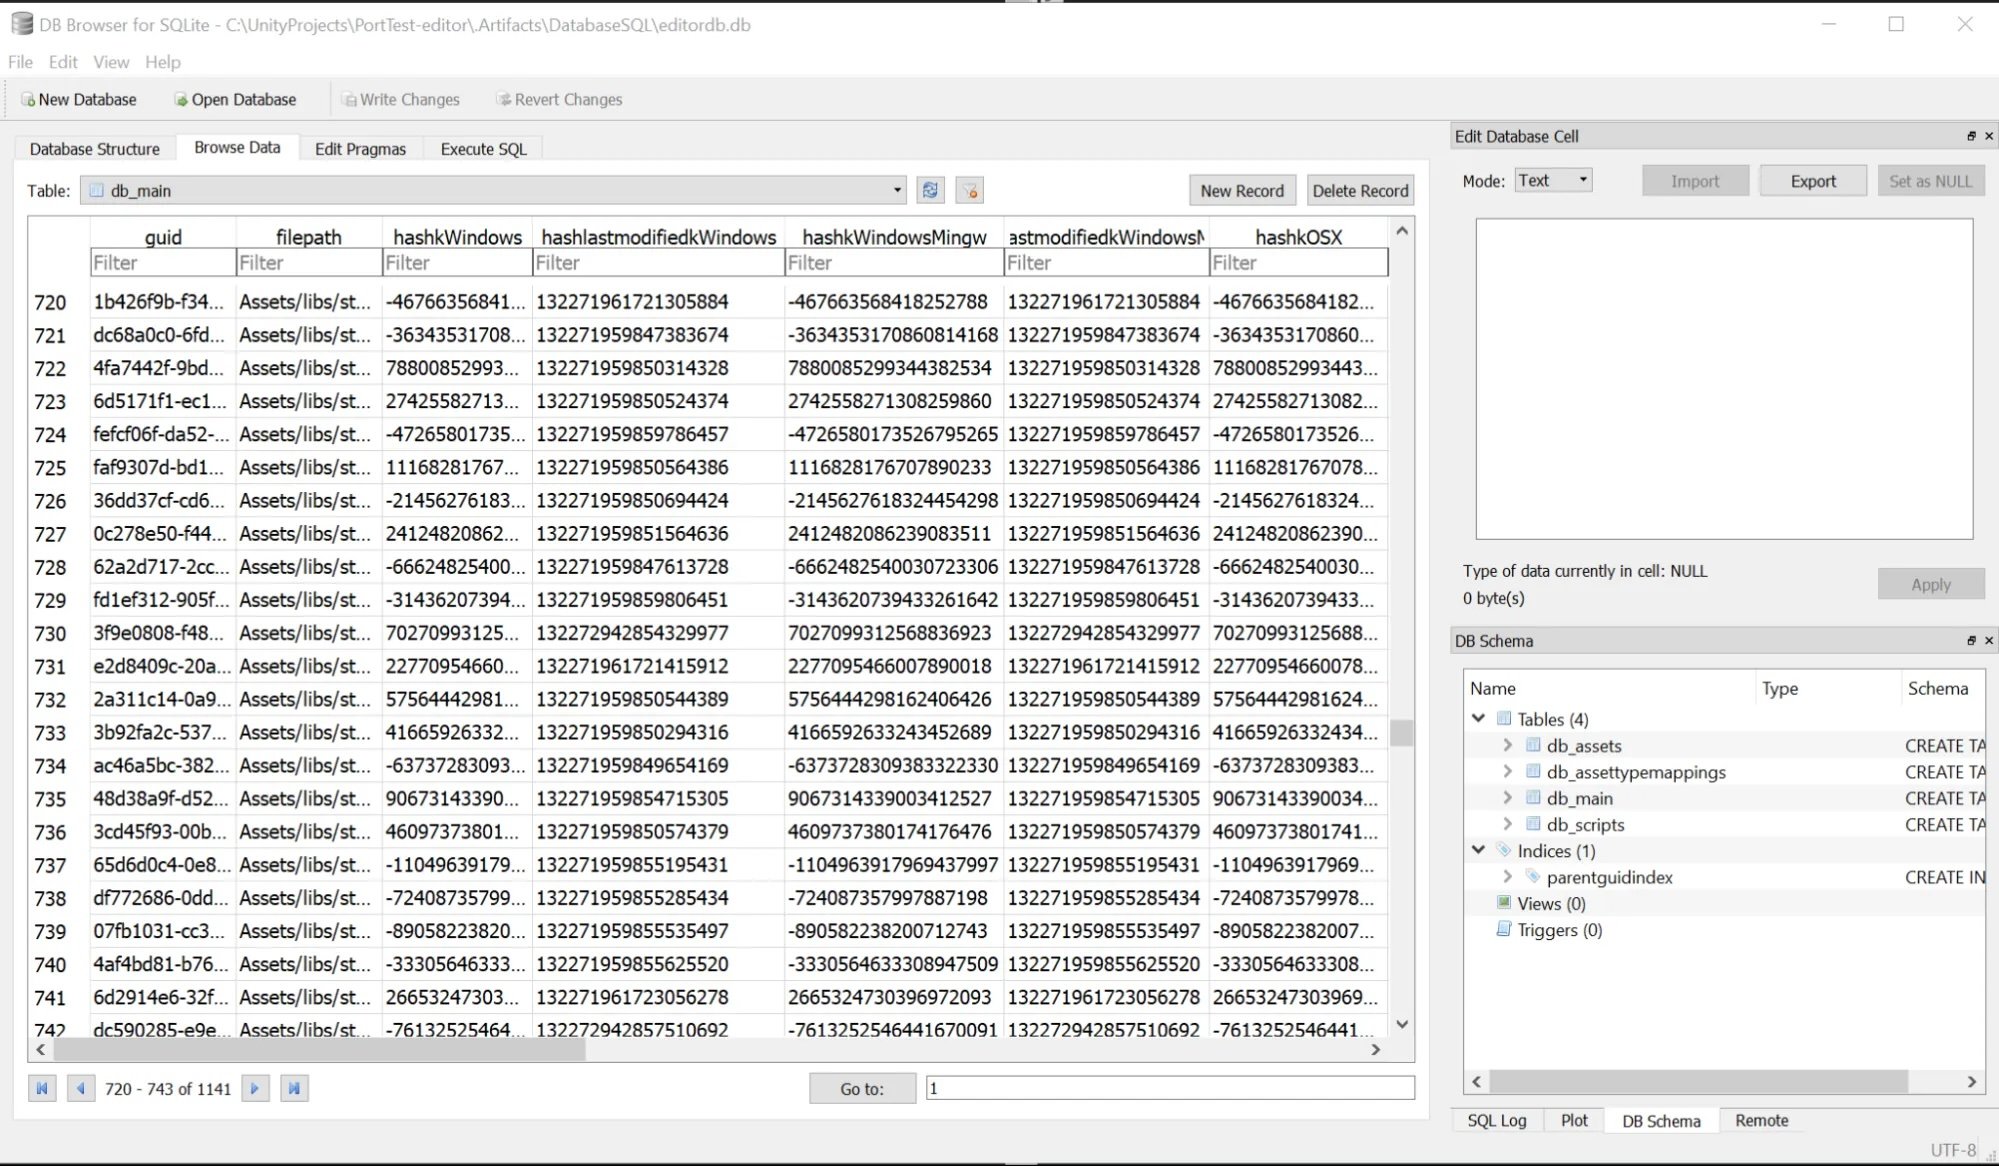The width and height of the screenshot is (1999, 1166).
Task: Jump to the first record page
Action: 41,1088
